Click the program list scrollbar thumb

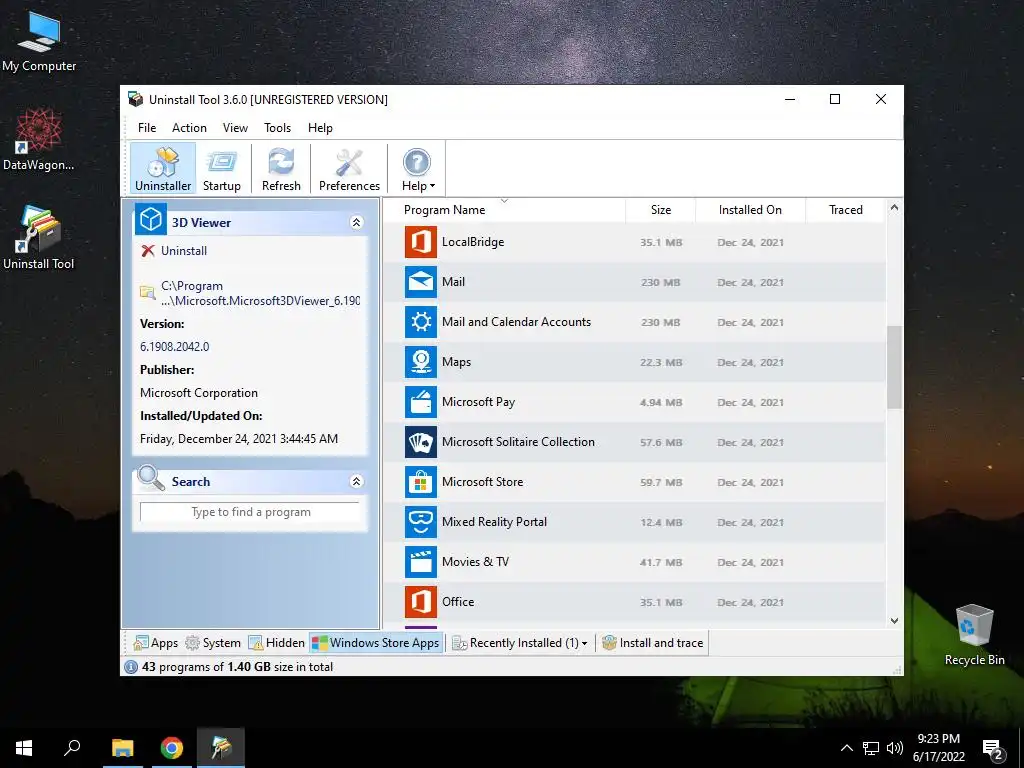[x=894, y=367]
